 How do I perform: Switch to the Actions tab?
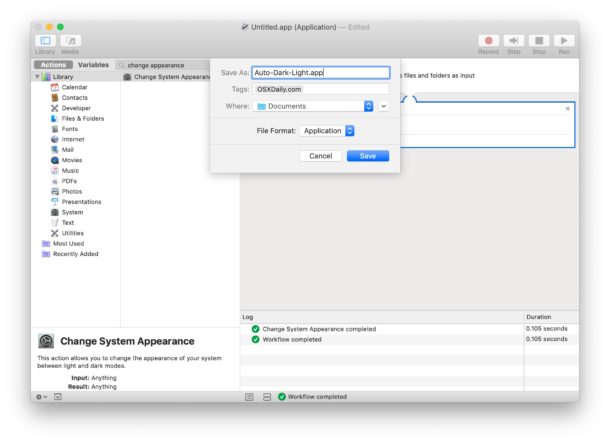(x=54, y=65)
